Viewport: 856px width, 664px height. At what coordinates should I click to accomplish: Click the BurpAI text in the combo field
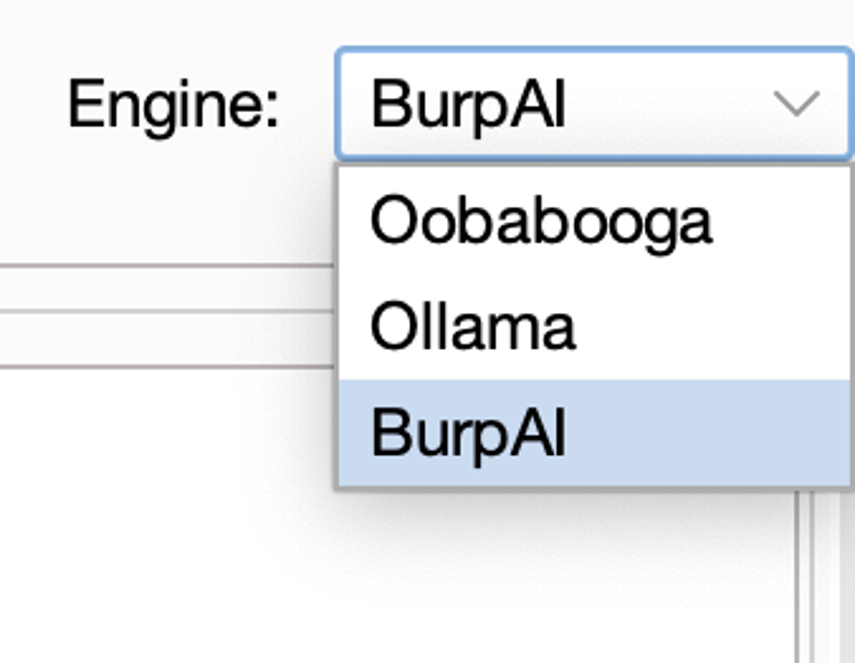[468, 104]
